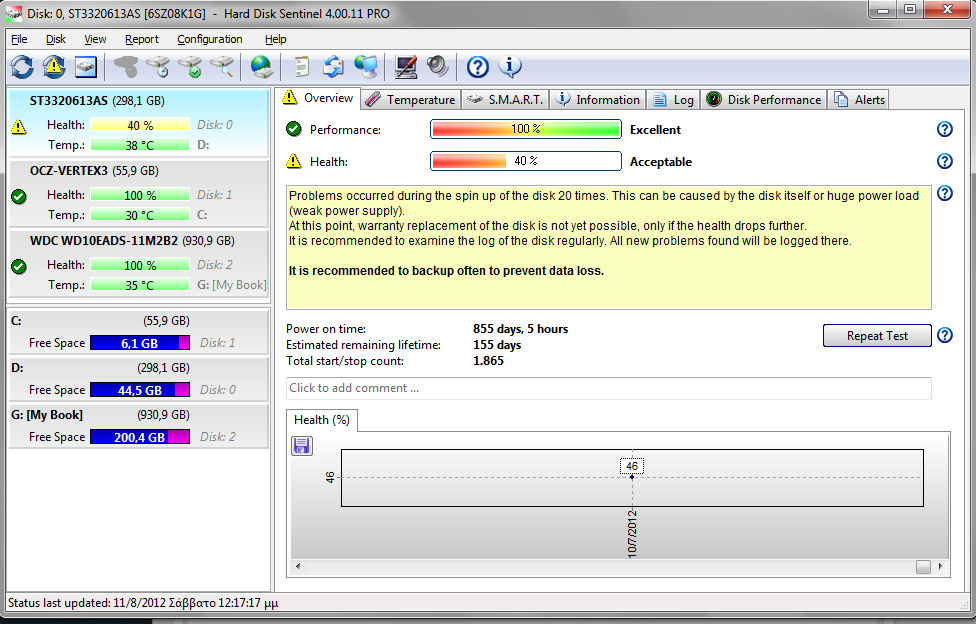Click the 46 data point on health graph
The height and width of the screenshot is (624, 976).
pyautogui.click(x=632, y=477)
